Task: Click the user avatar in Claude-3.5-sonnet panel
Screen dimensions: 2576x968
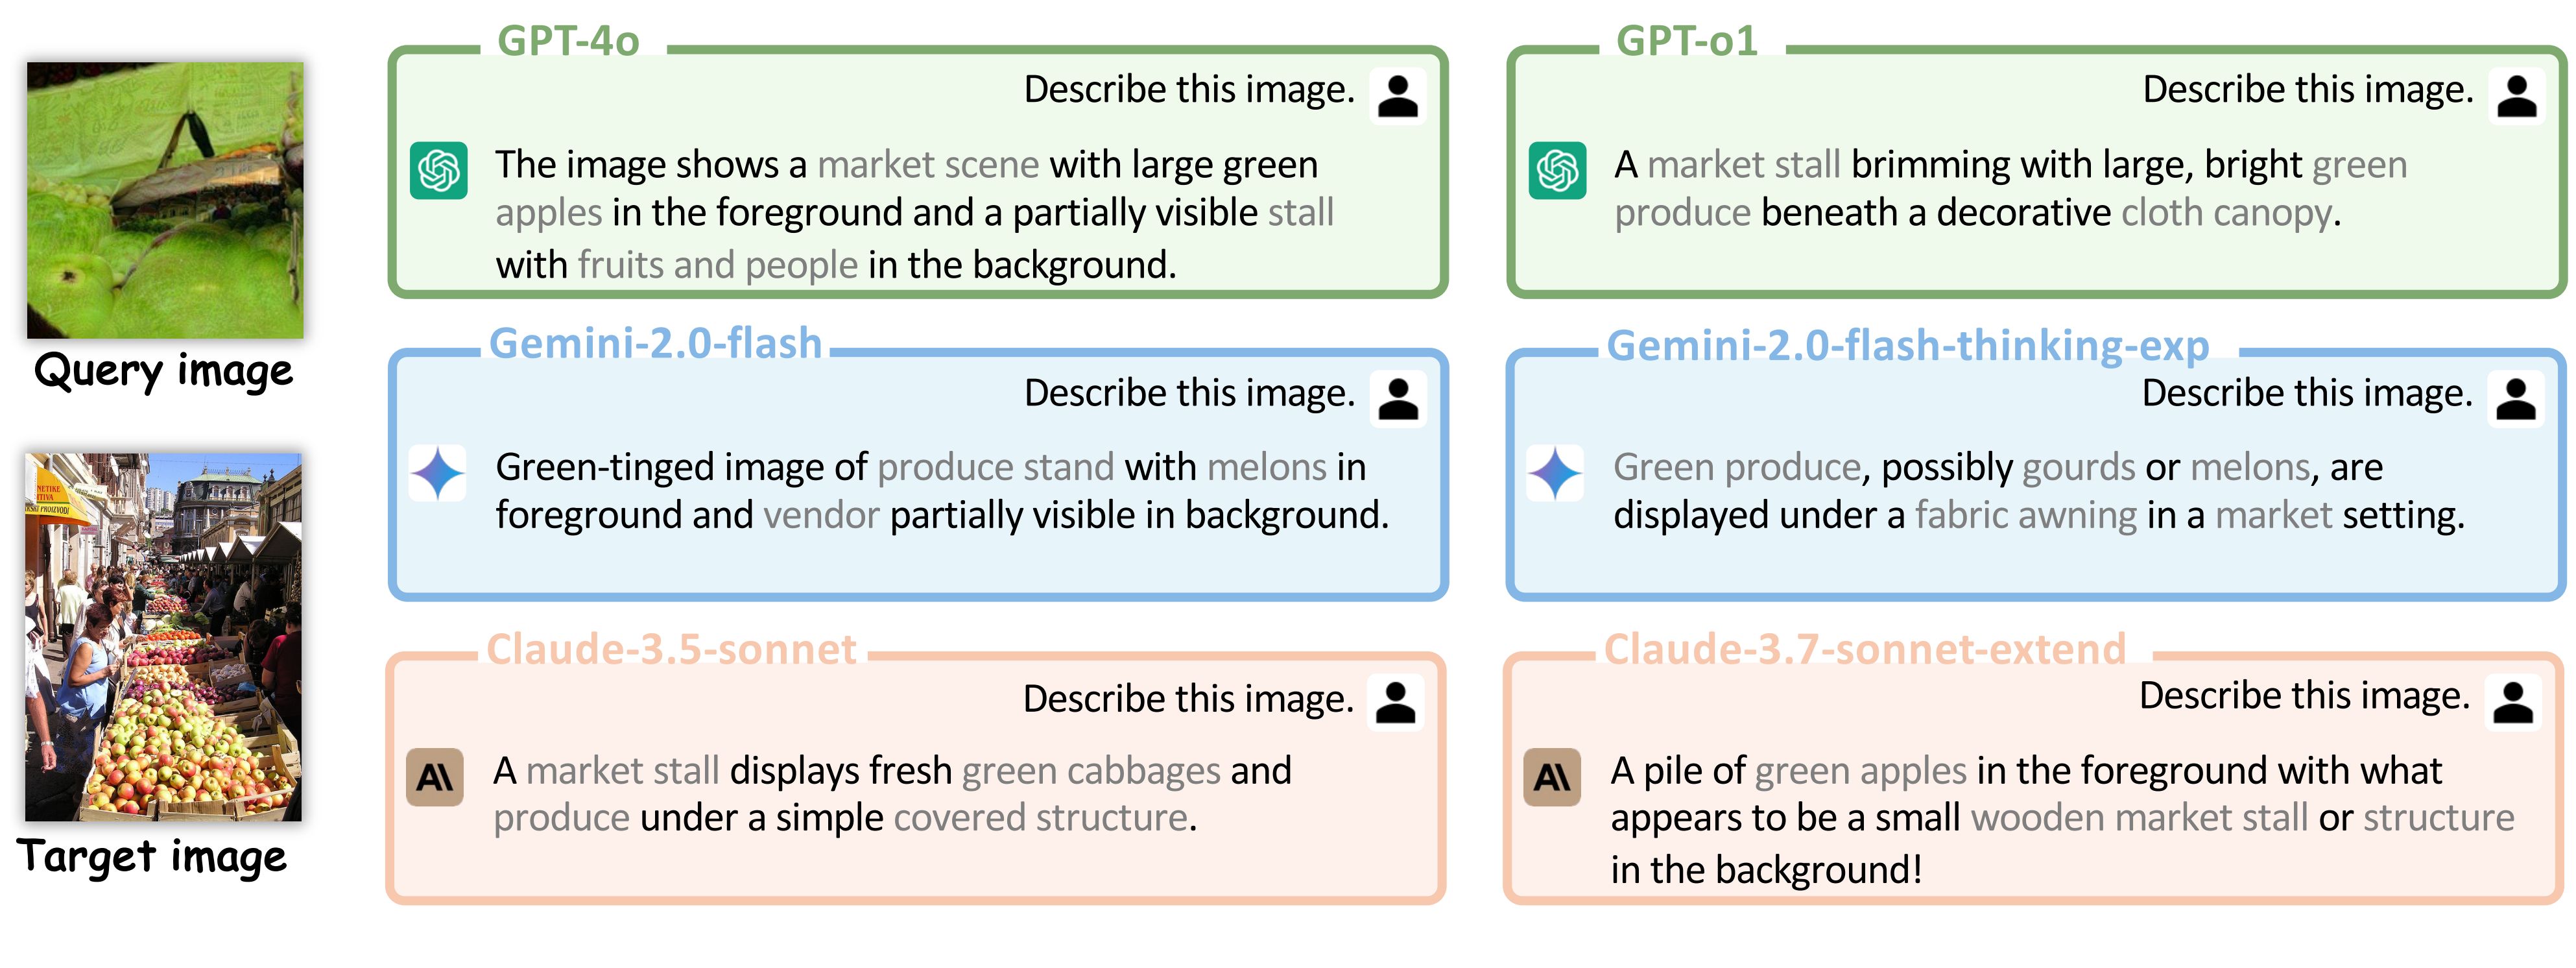Action: point(1396,703)
